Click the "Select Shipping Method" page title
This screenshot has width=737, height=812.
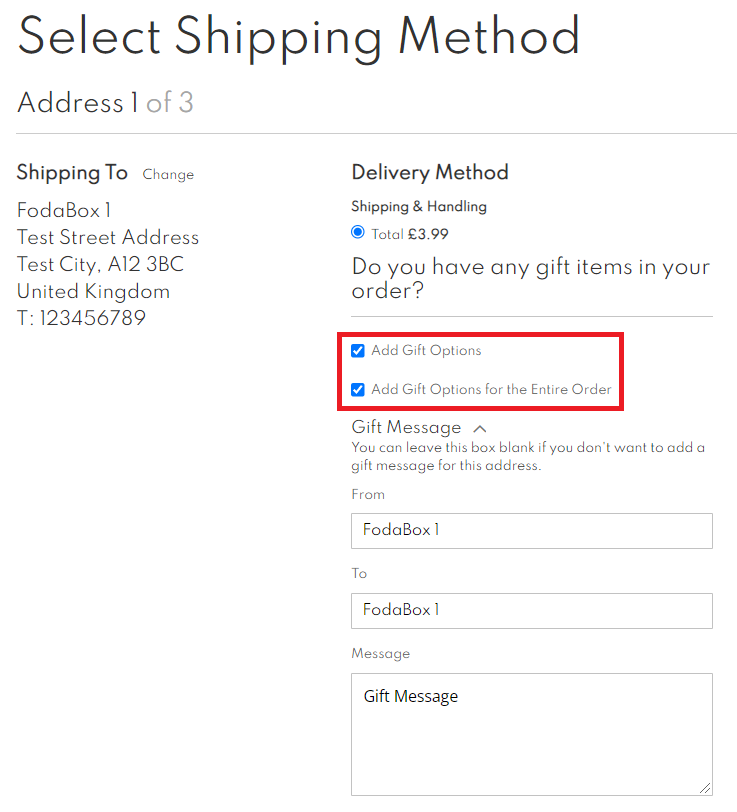coord(299,37)
